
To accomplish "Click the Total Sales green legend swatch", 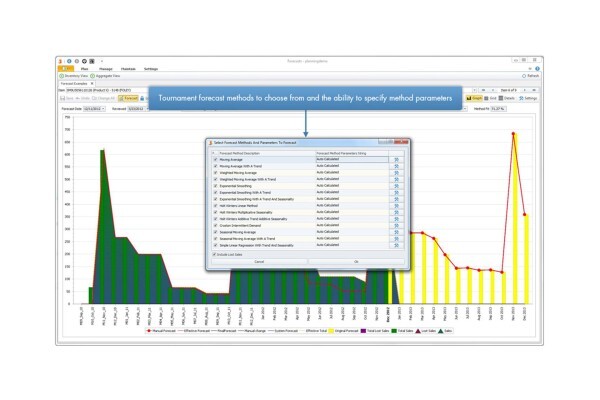I will pyautogui.click(x=394, y=331).
